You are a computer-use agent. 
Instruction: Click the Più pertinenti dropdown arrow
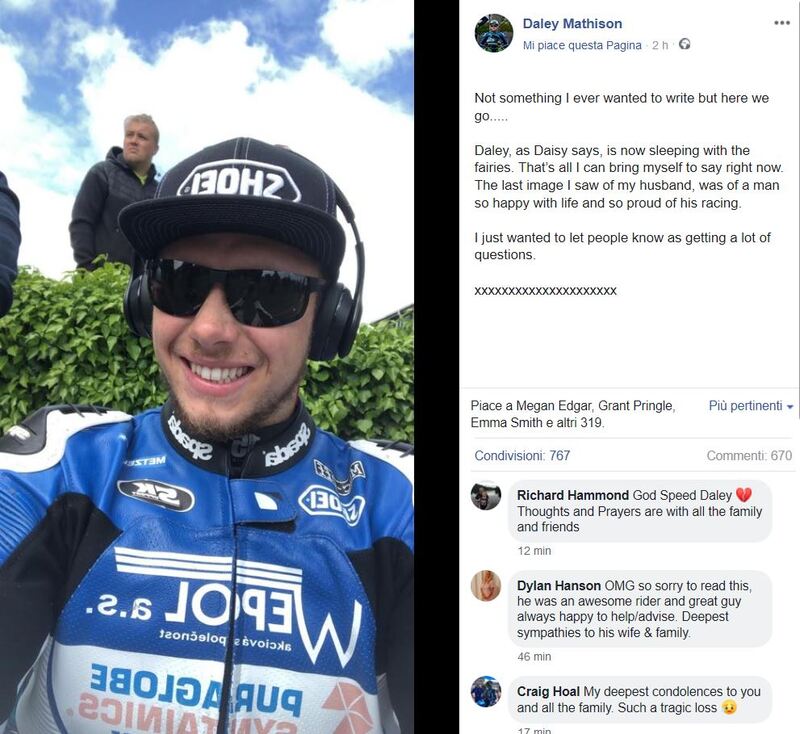pyautogui.click(x=790, y=407)
